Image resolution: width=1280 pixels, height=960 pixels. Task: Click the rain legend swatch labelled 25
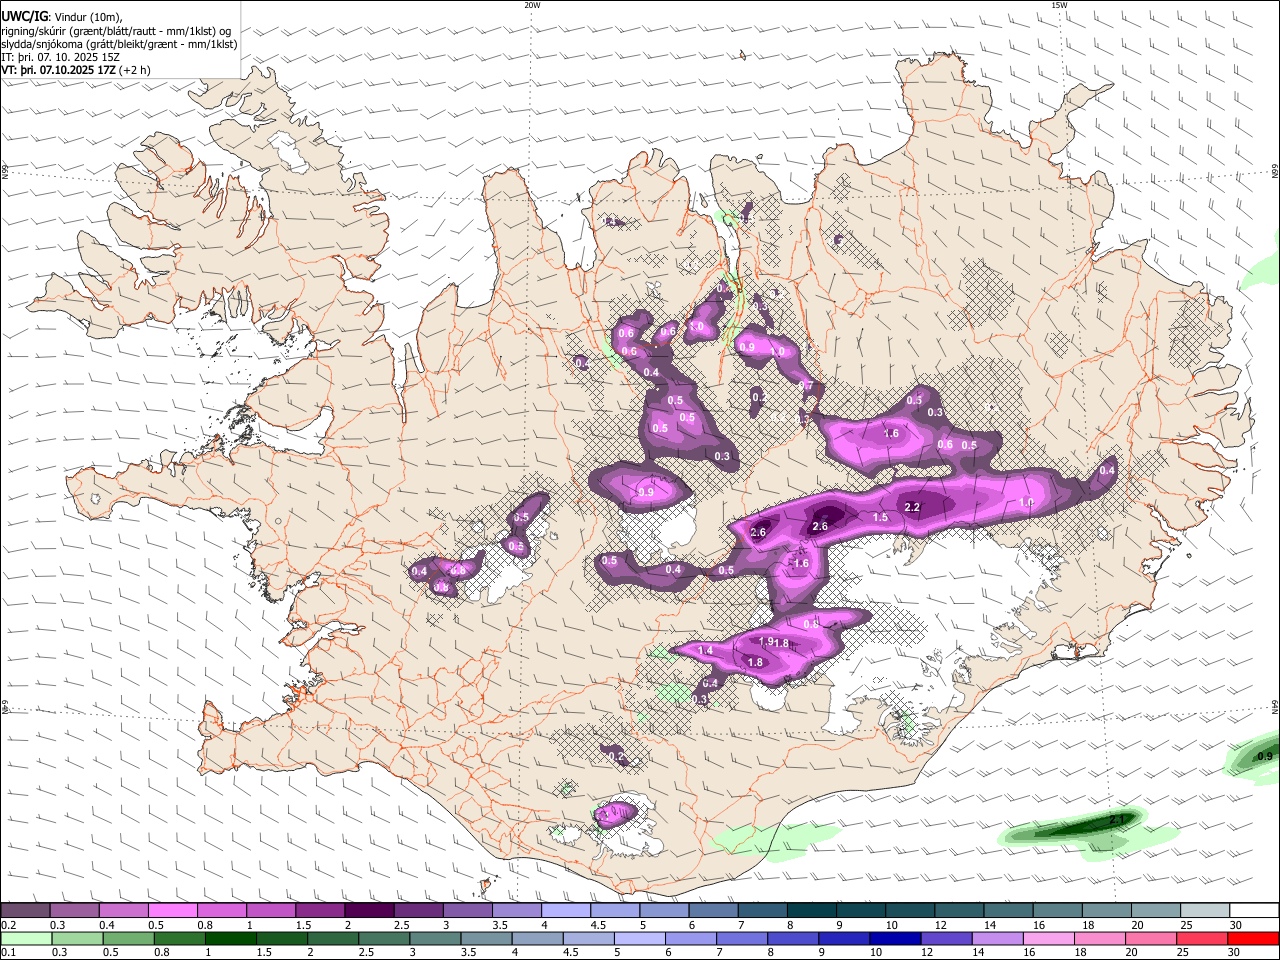click(x=1203, y=938)
